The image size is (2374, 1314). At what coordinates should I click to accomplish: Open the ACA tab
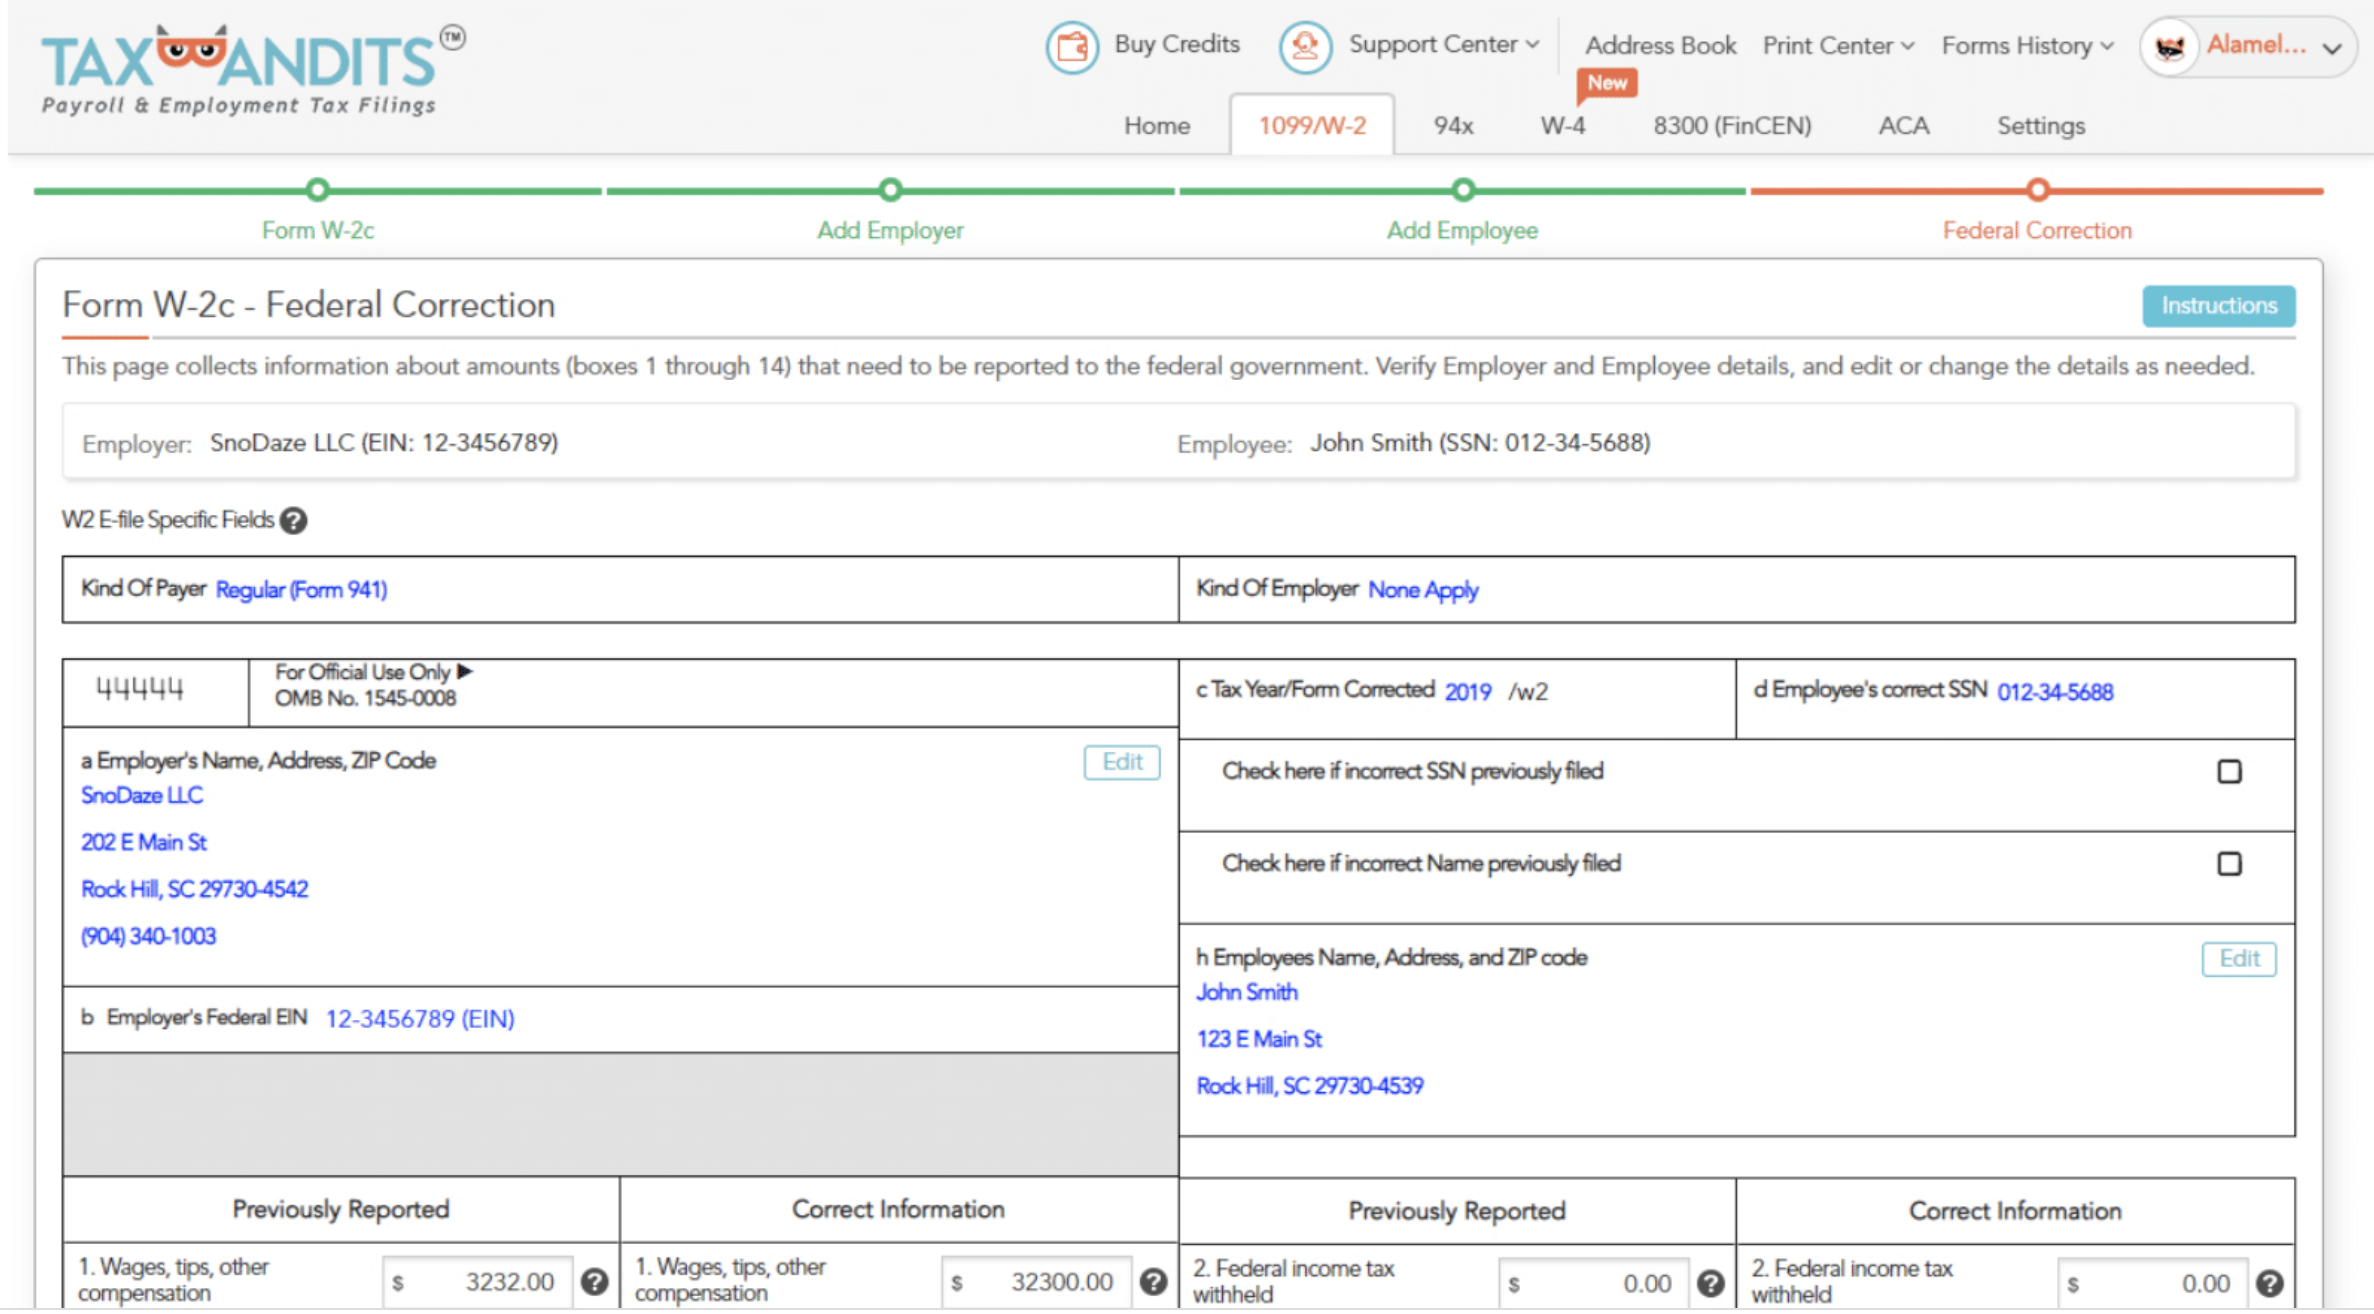point(1903,126)
